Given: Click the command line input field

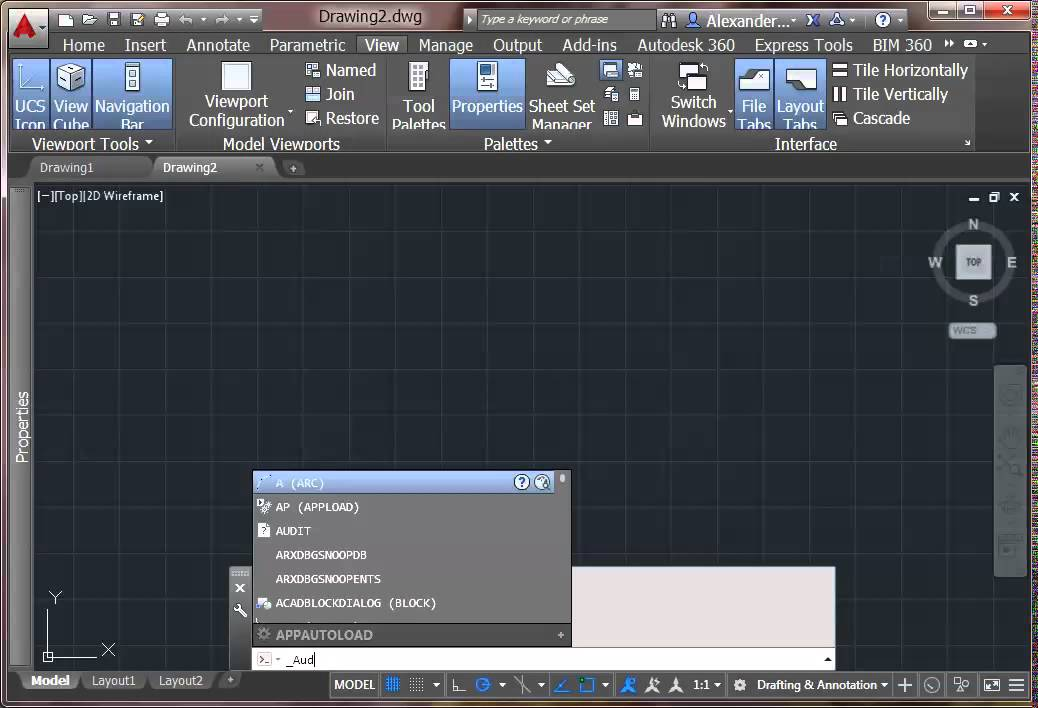Looking at the screenshot, I should coord(543,660).
